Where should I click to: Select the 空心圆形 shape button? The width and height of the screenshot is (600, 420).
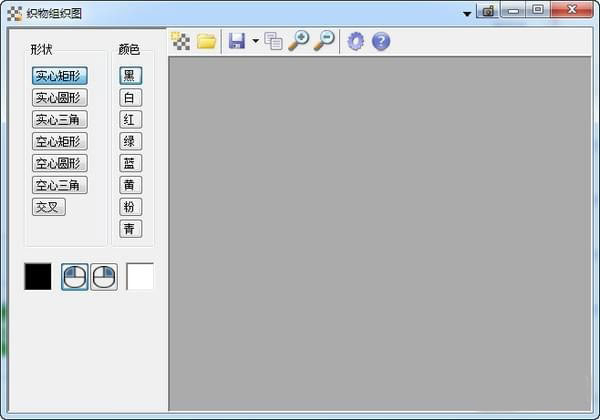[60, 163]
